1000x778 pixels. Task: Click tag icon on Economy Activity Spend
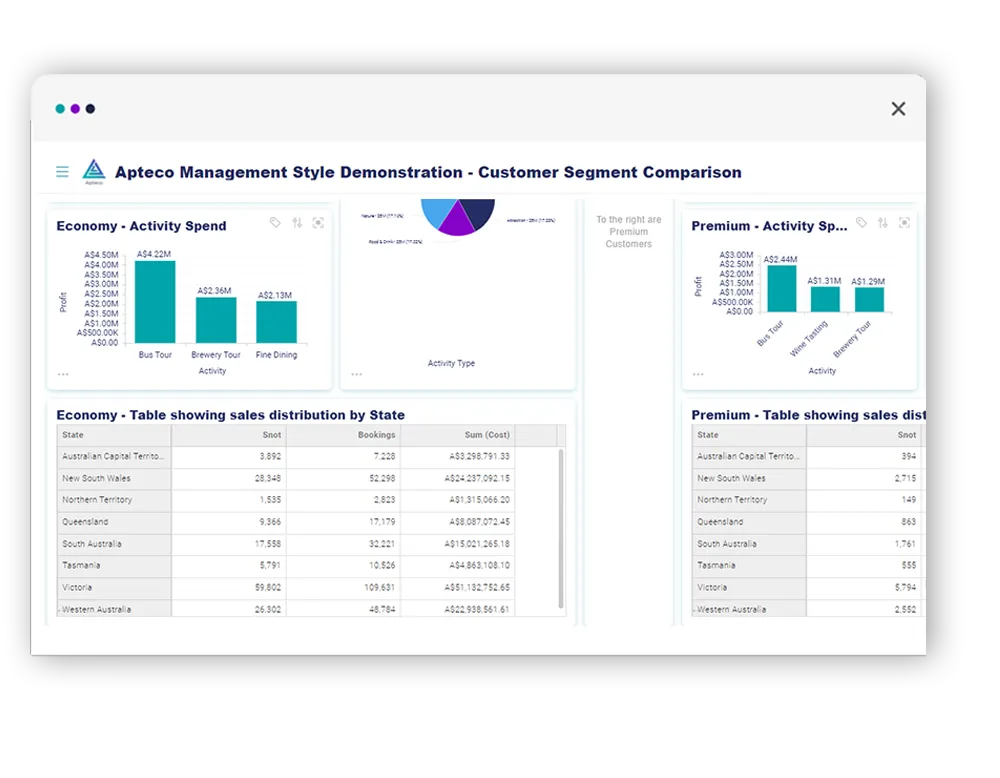tap(275, 223)
